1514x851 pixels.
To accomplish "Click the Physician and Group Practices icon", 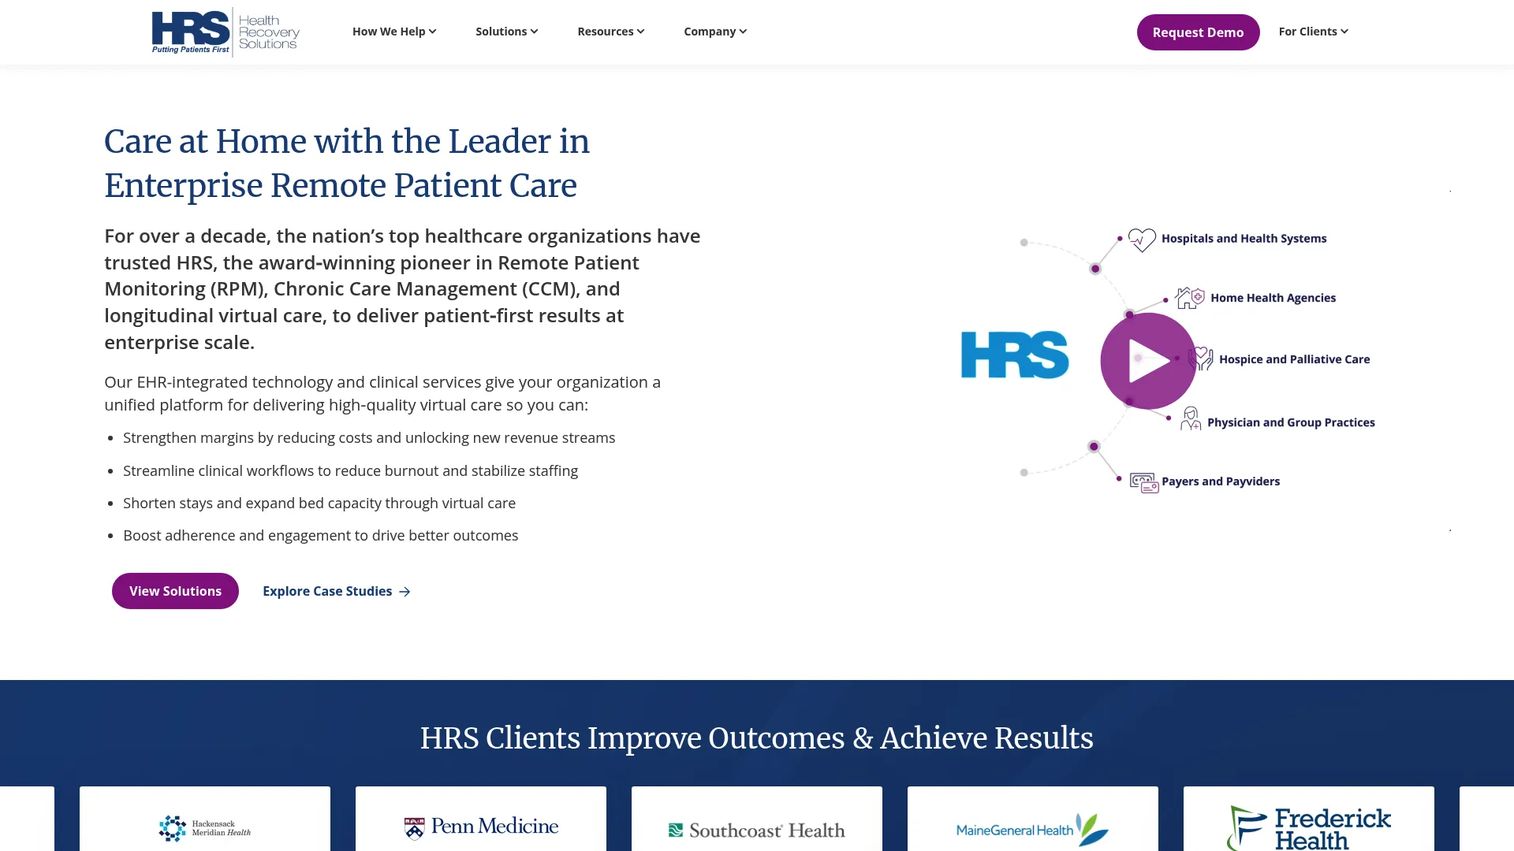I will (1190, 419).
